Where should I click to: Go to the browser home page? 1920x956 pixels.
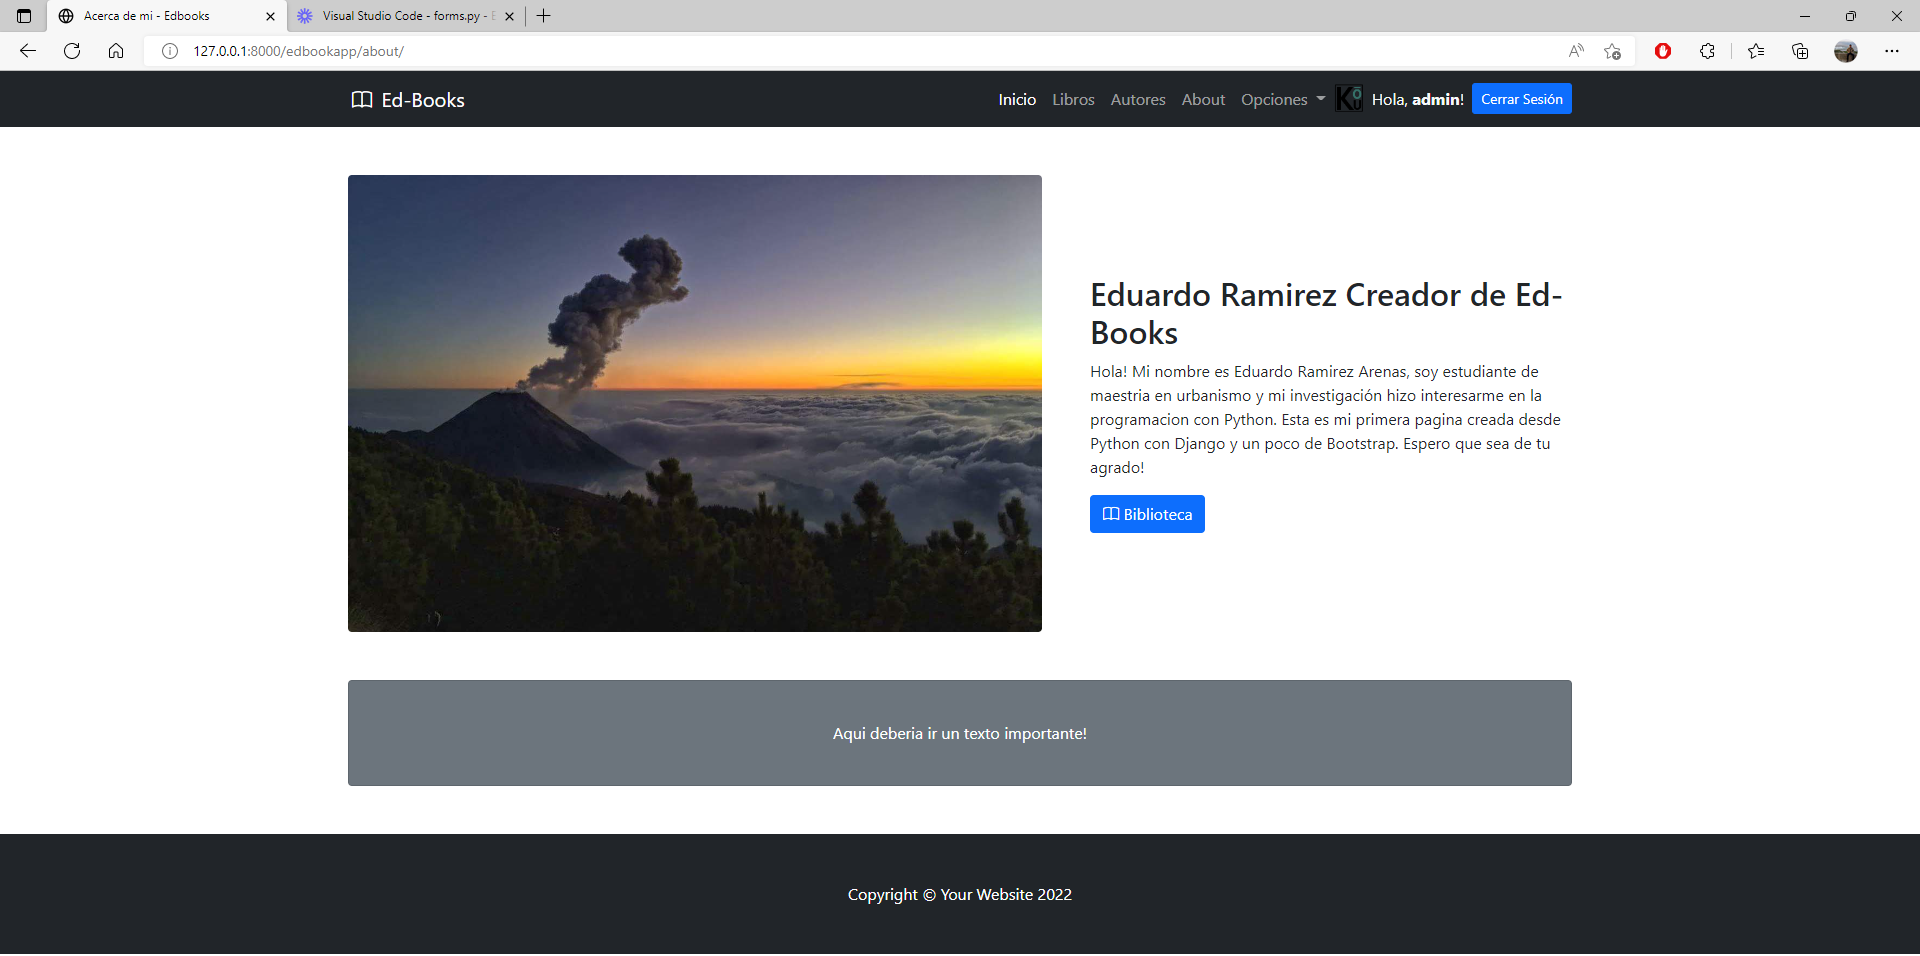click(x=116, y=51)
